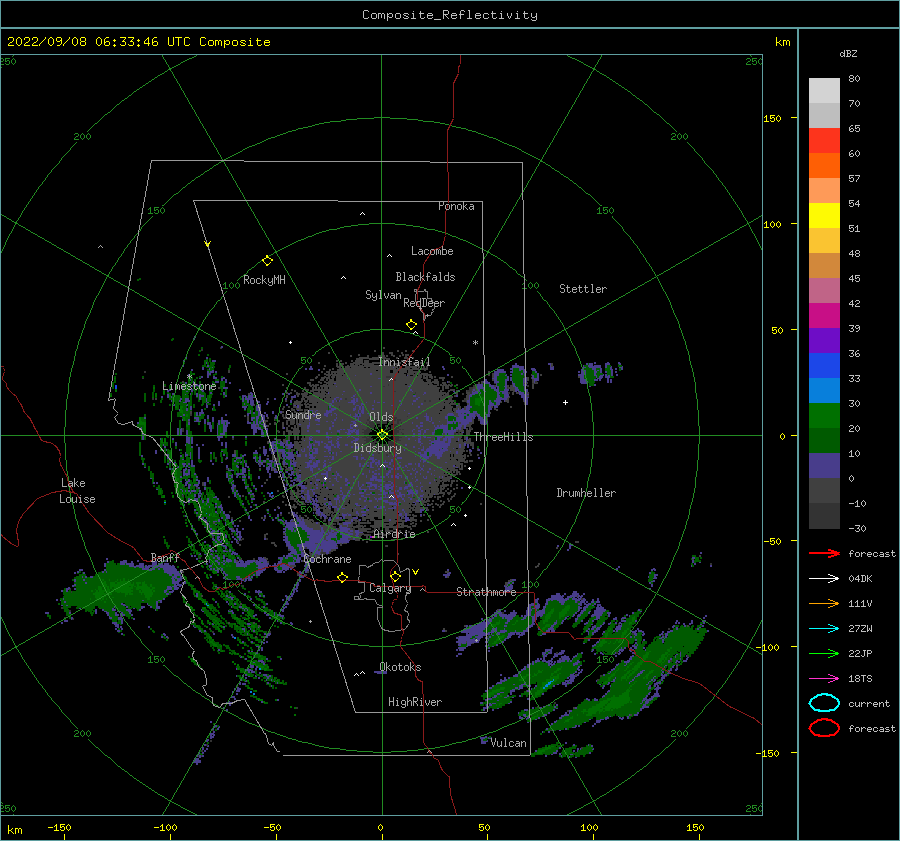This screenshot has height=841, width=900.
Task: Select the red 'forecast' ellipse legend icon
Action: (824, 728)
